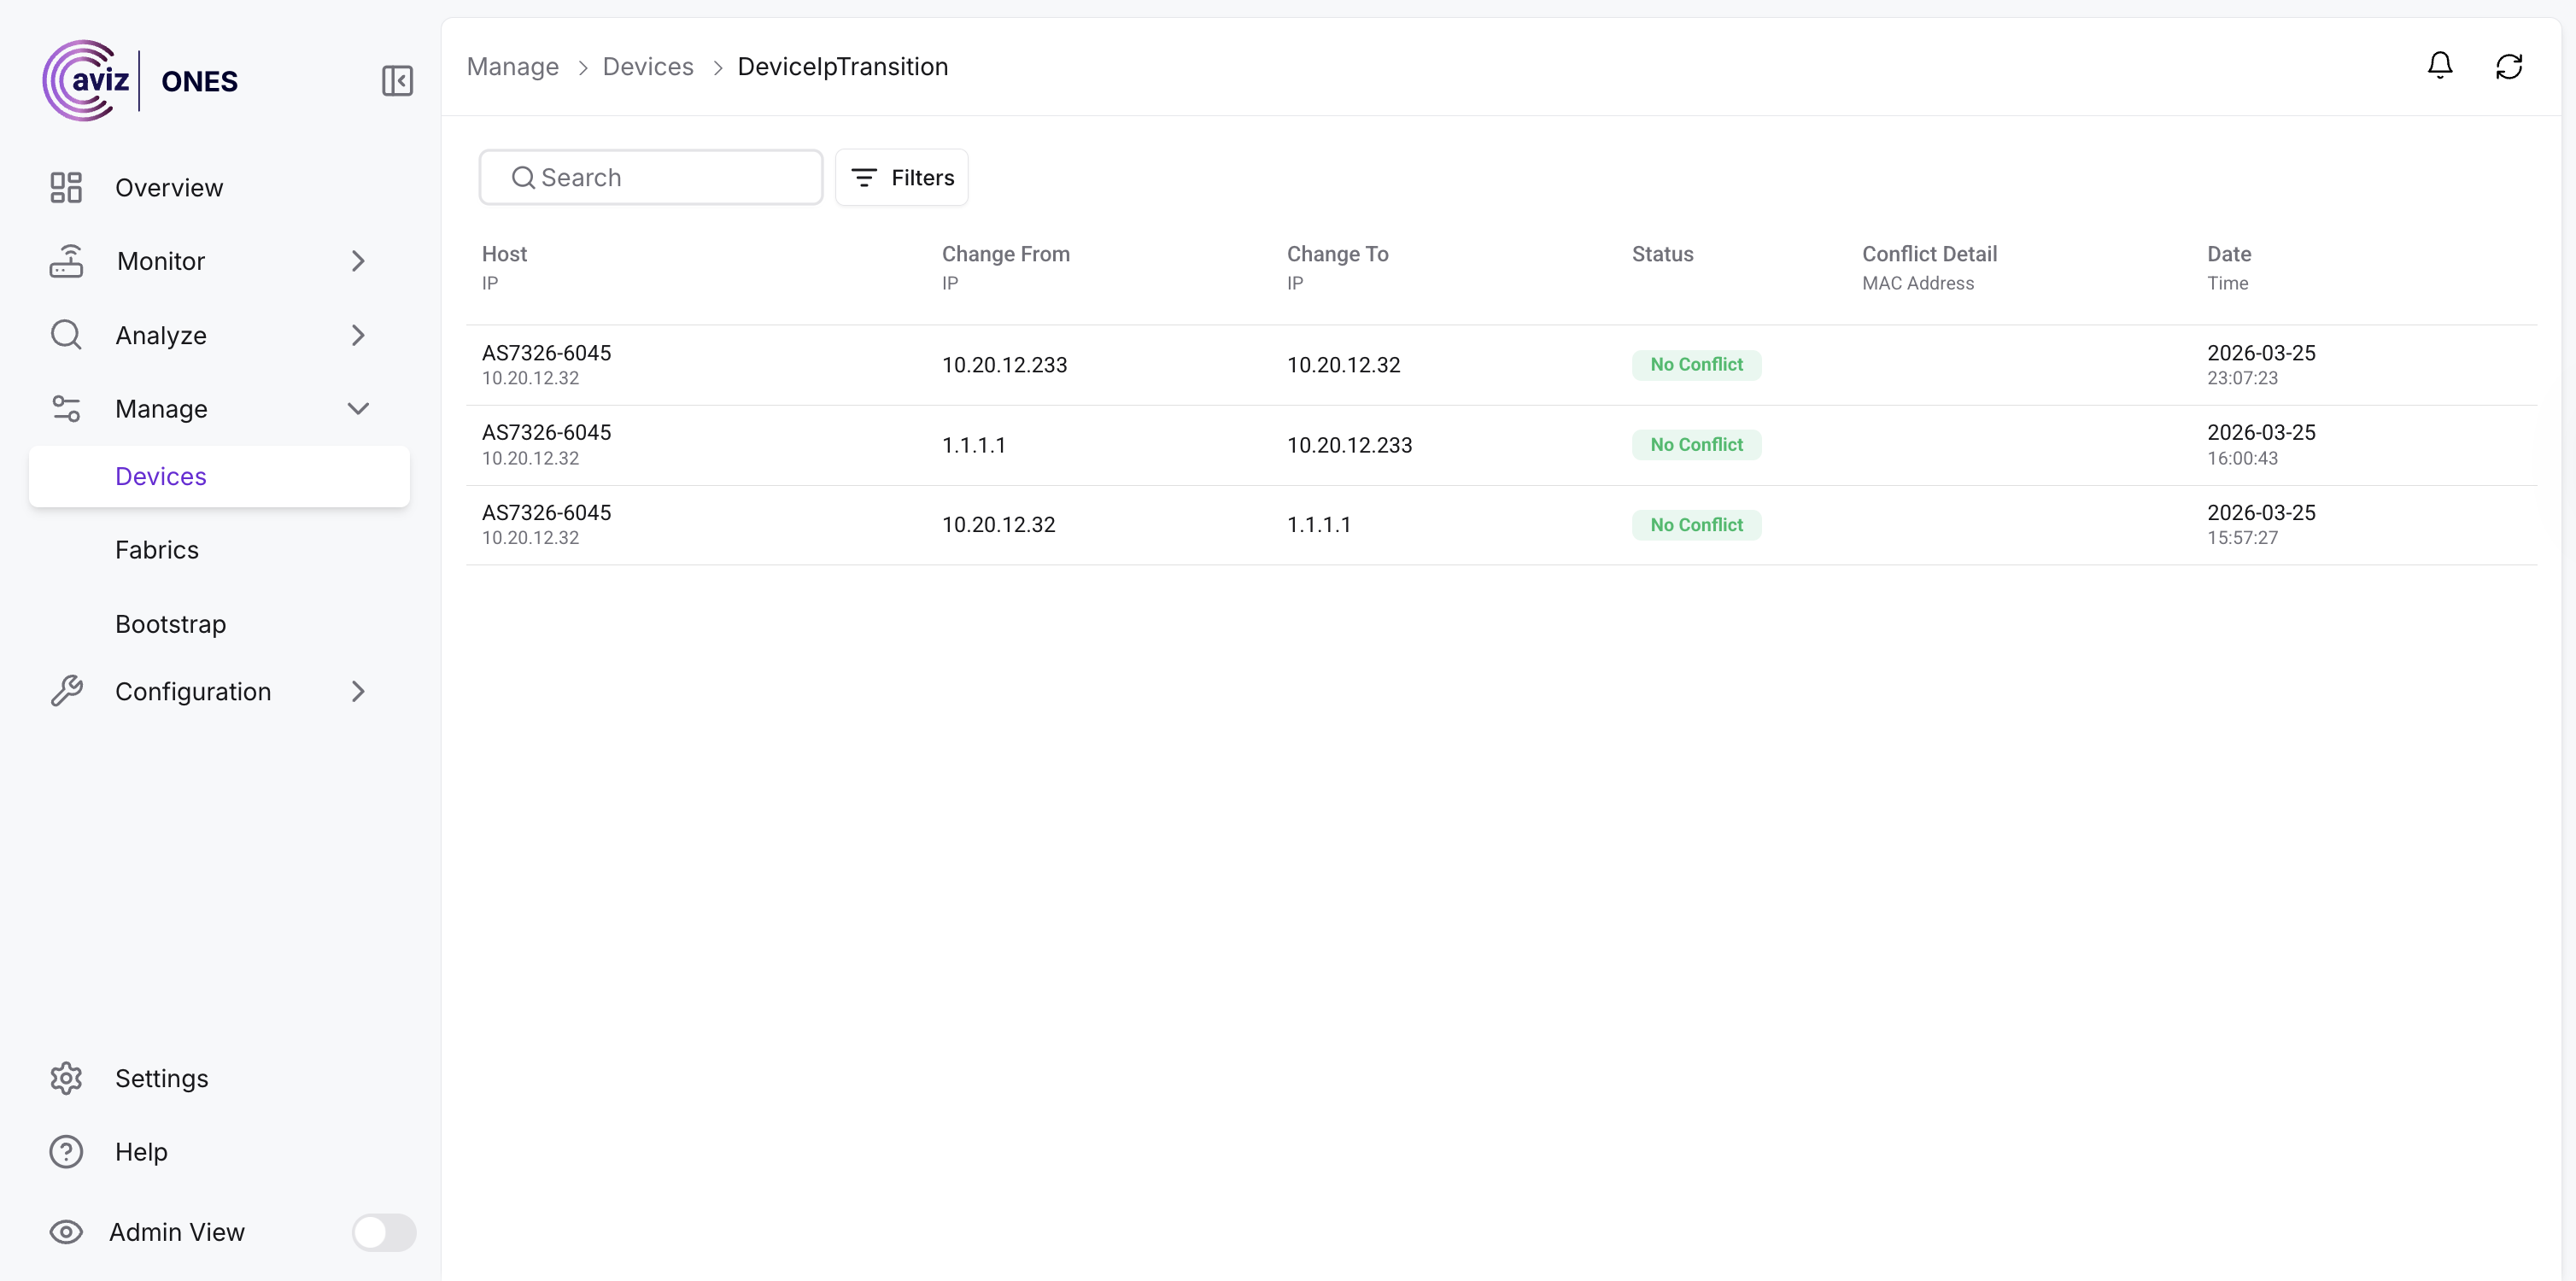
Task: Click the refresh icon
Action: [2508, 66]
